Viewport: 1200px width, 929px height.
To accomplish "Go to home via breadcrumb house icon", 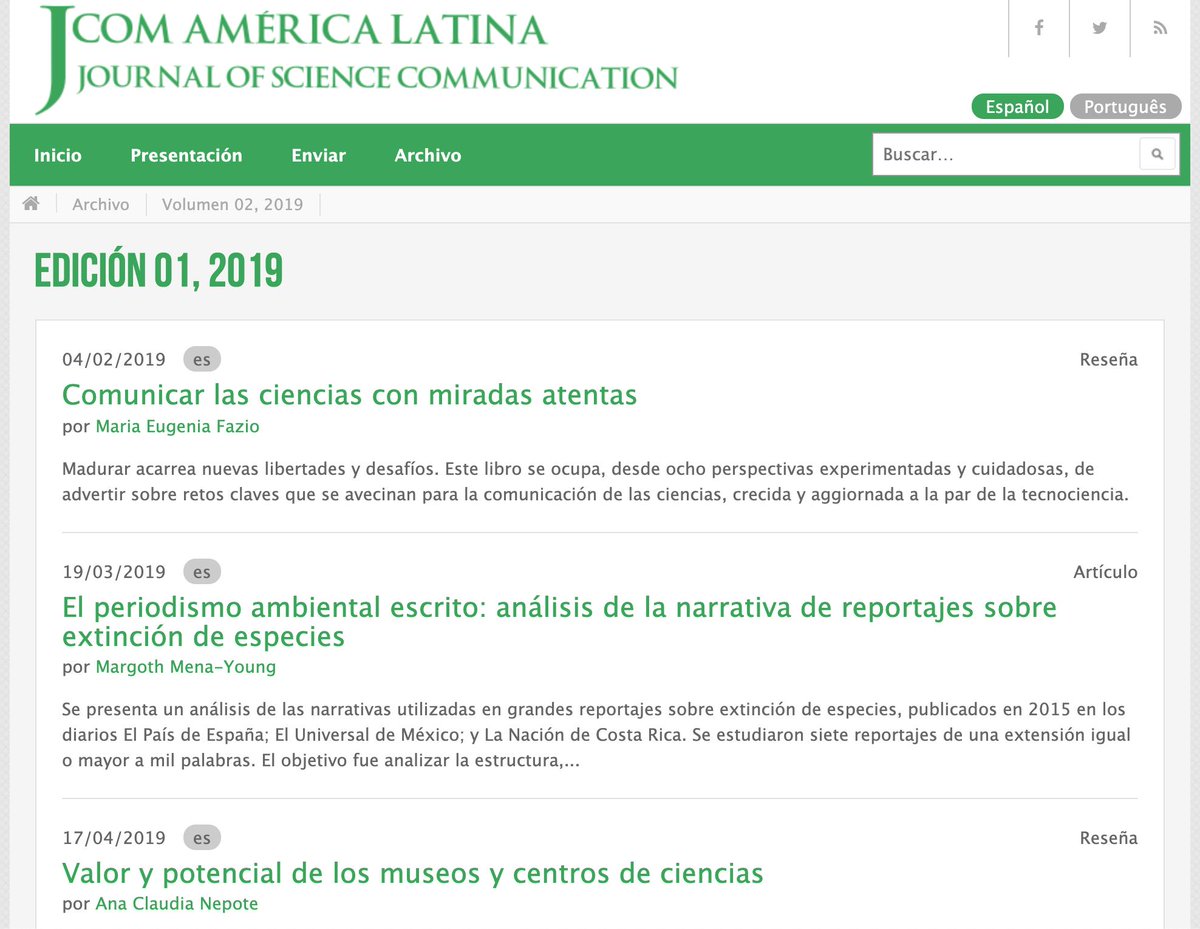I will [31, 204].
